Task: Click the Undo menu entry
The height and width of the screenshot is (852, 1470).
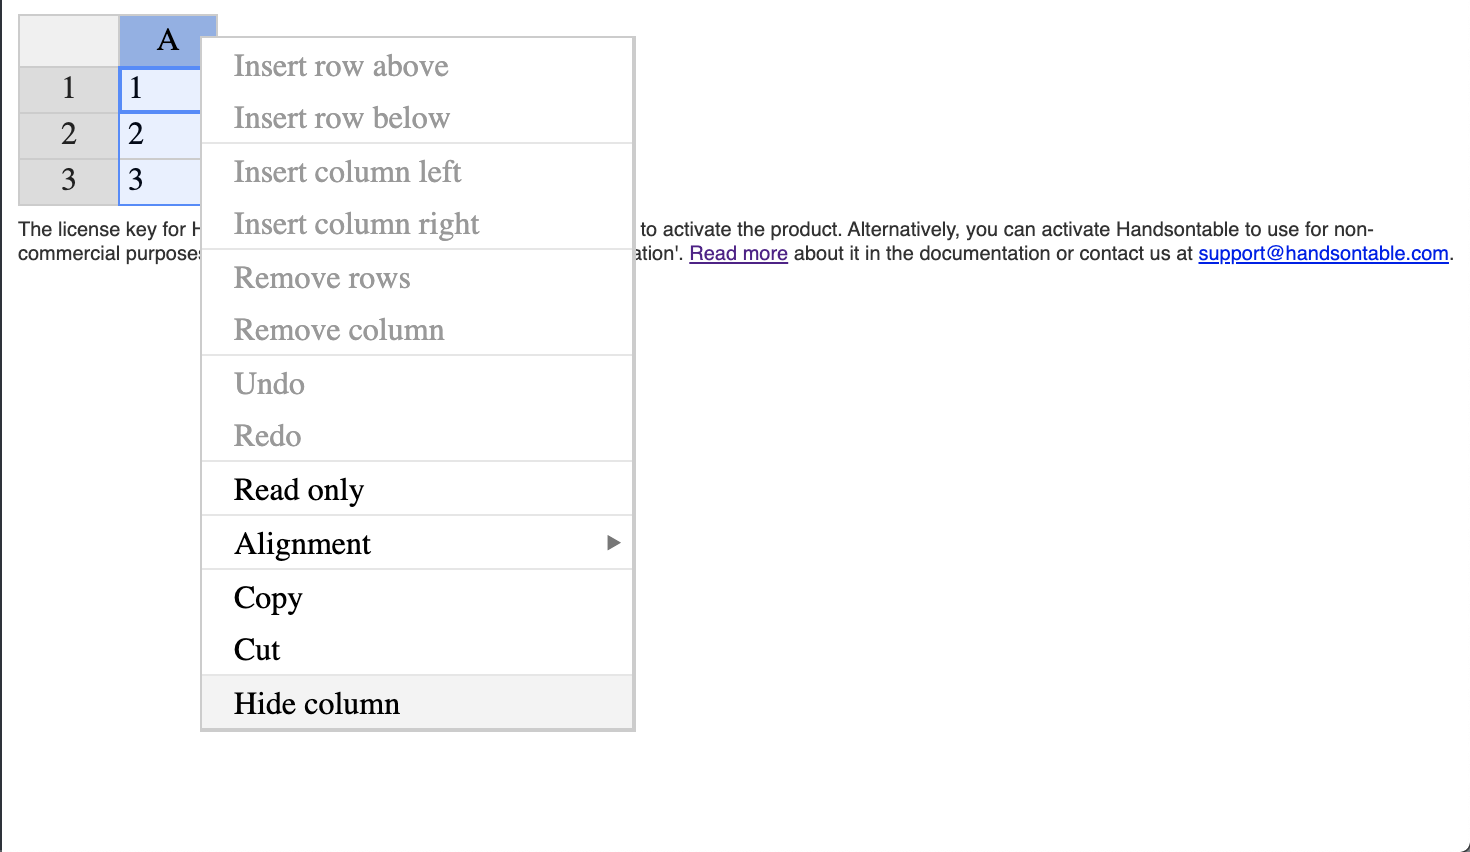Action: pos(417,383)
